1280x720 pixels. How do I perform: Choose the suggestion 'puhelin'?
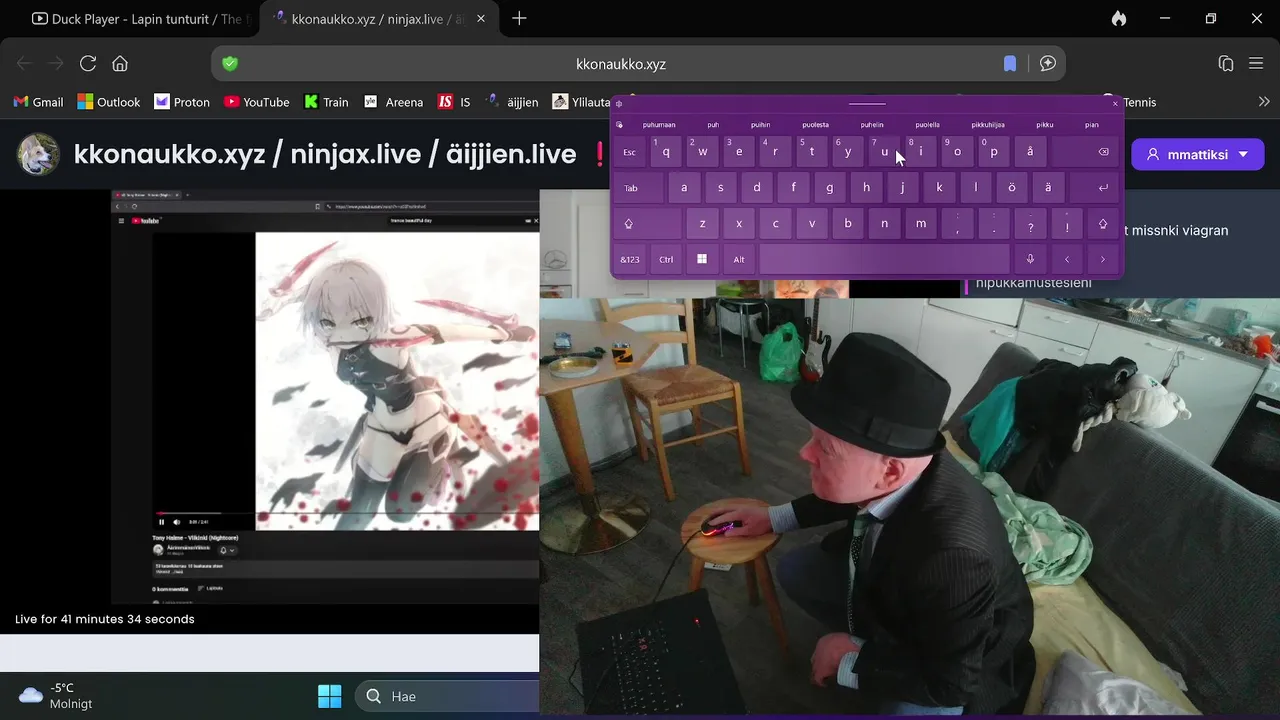pos(872,125)
